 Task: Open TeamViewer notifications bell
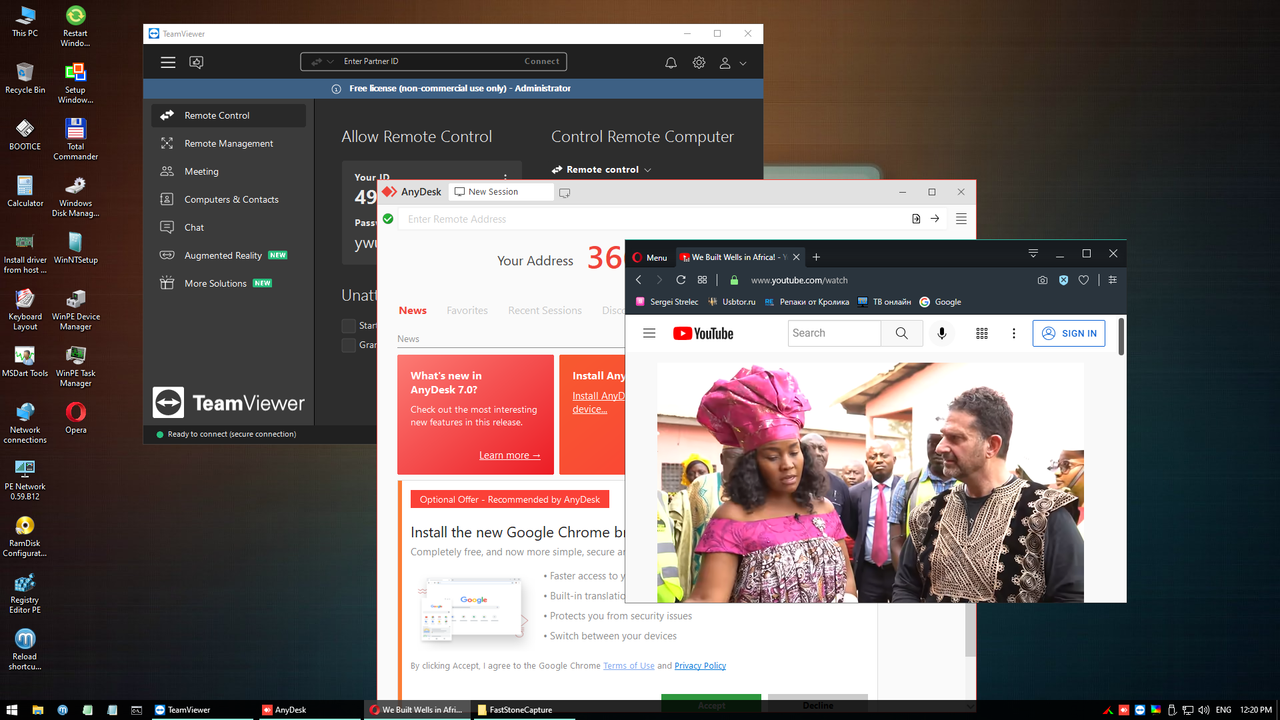tap(671, 62)
